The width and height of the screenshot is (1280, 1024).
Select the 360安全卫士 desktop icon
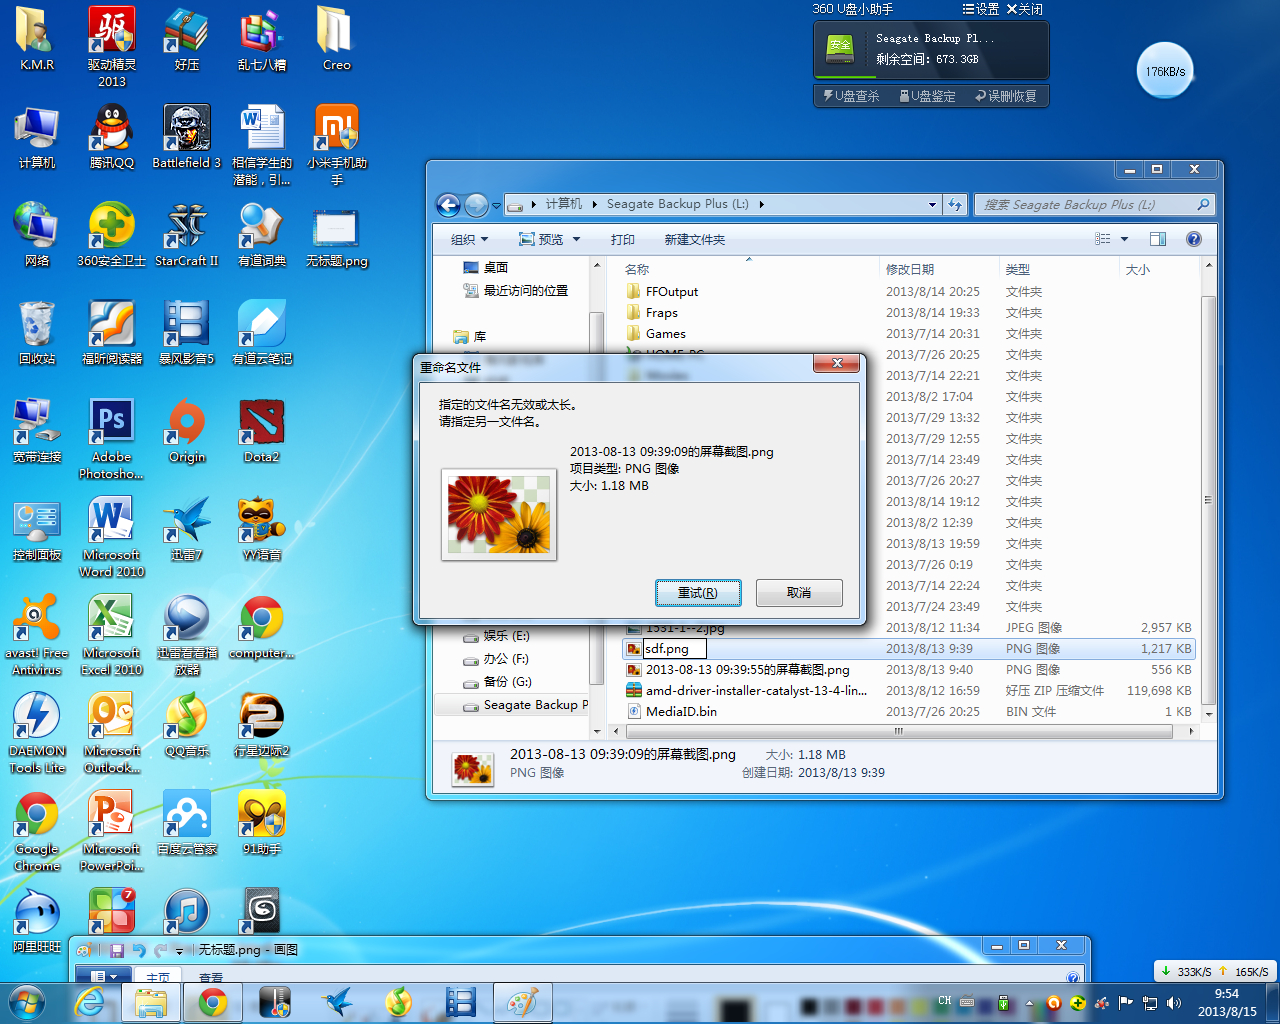[x=112, y=235]
